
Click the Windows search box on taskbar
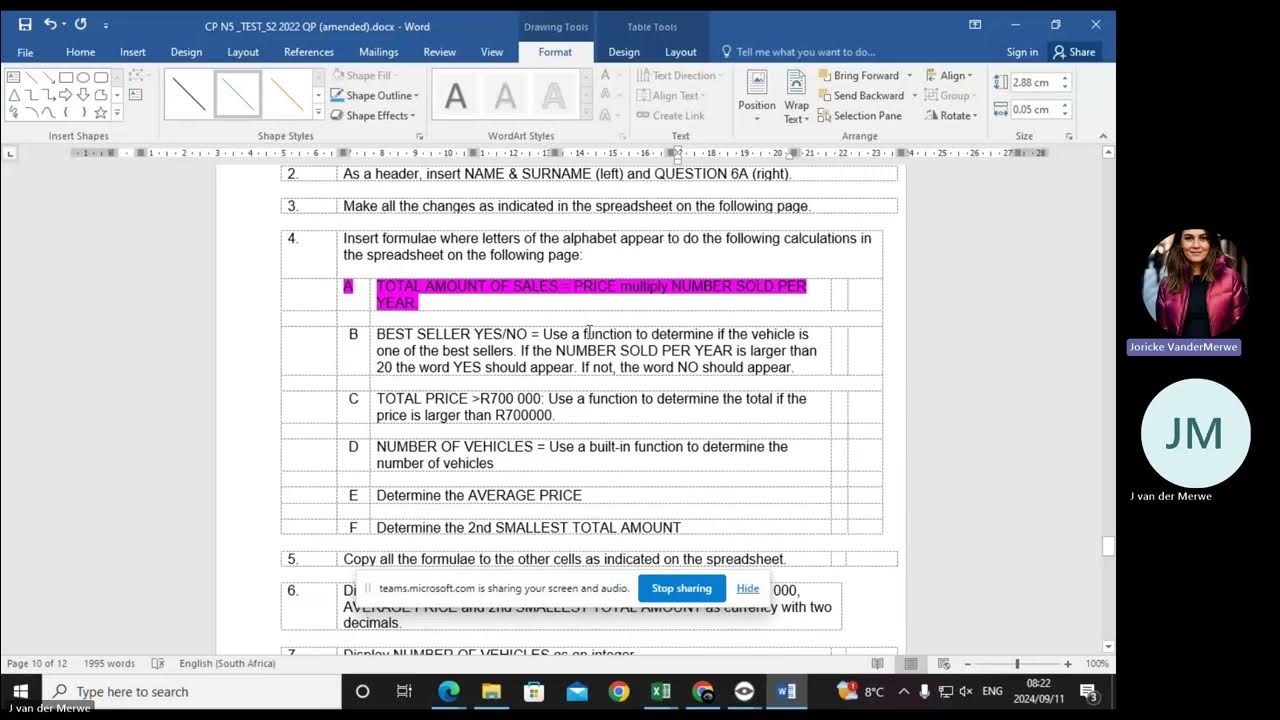tap(192, 691)
